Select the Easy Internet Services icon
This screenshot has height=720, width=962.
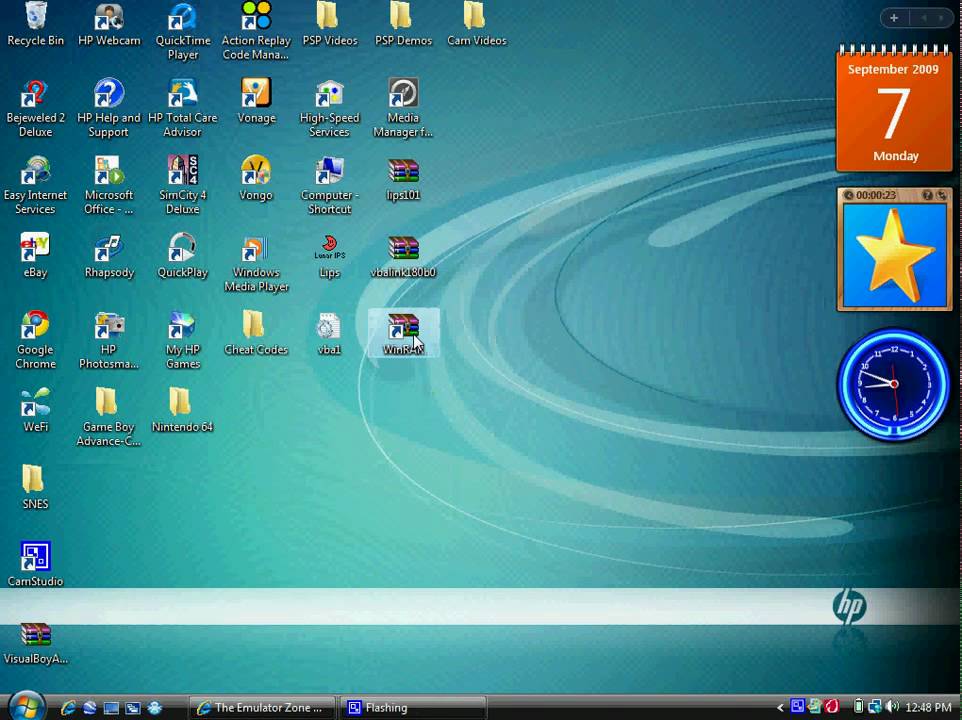(36, 185)
